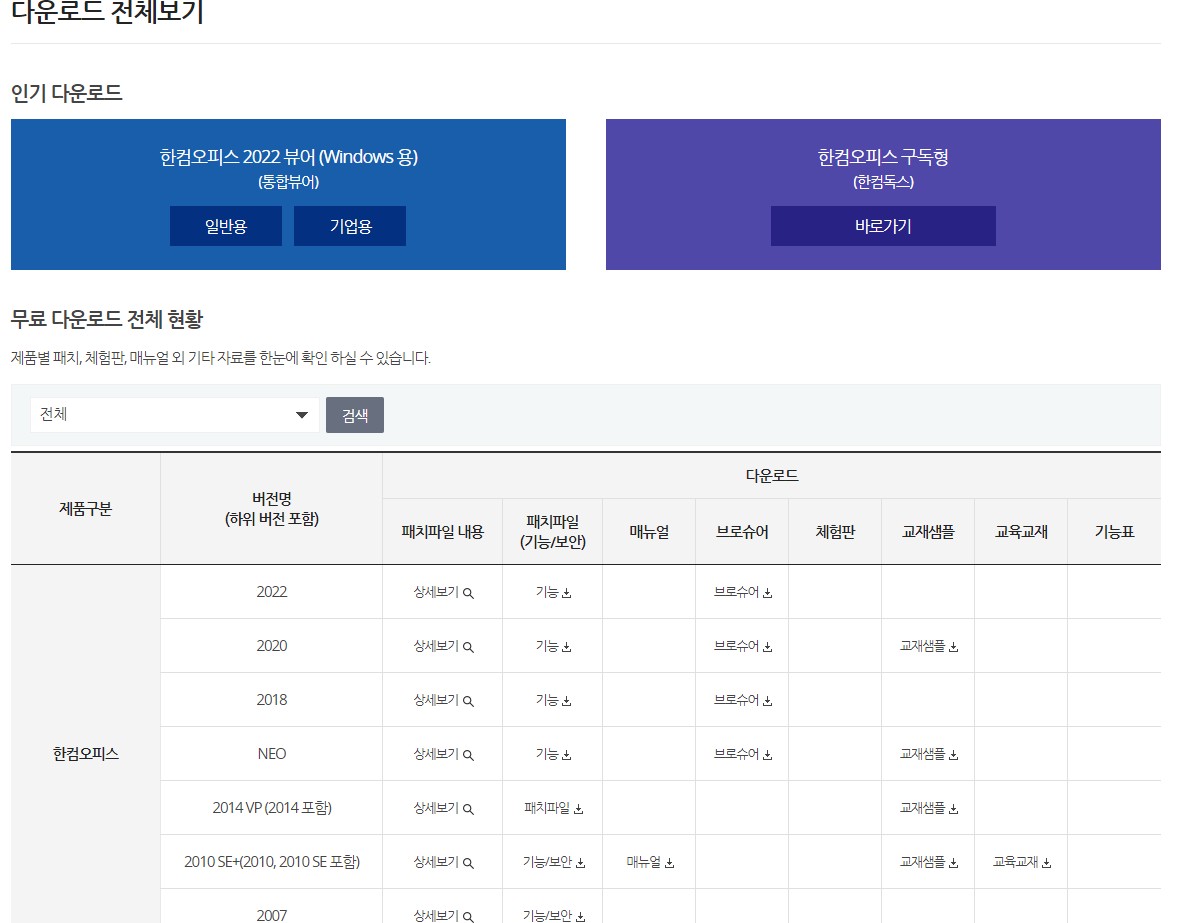Click the 2014 VP (2014 포함) cell
Image resolution: width=1187 pixels, height=923 pixels.
(272, 808)
